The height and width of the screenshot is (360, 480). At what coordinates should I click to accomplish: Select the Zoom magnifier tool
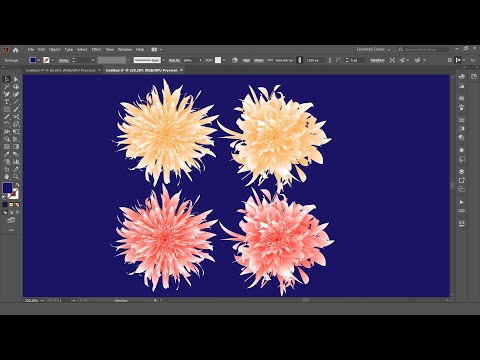pos(16,177)
